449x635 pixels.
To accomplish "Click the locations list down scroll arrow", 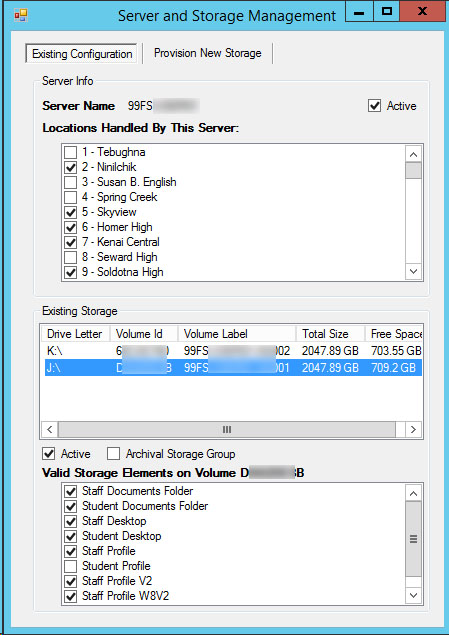I will [x=413, y=271].
